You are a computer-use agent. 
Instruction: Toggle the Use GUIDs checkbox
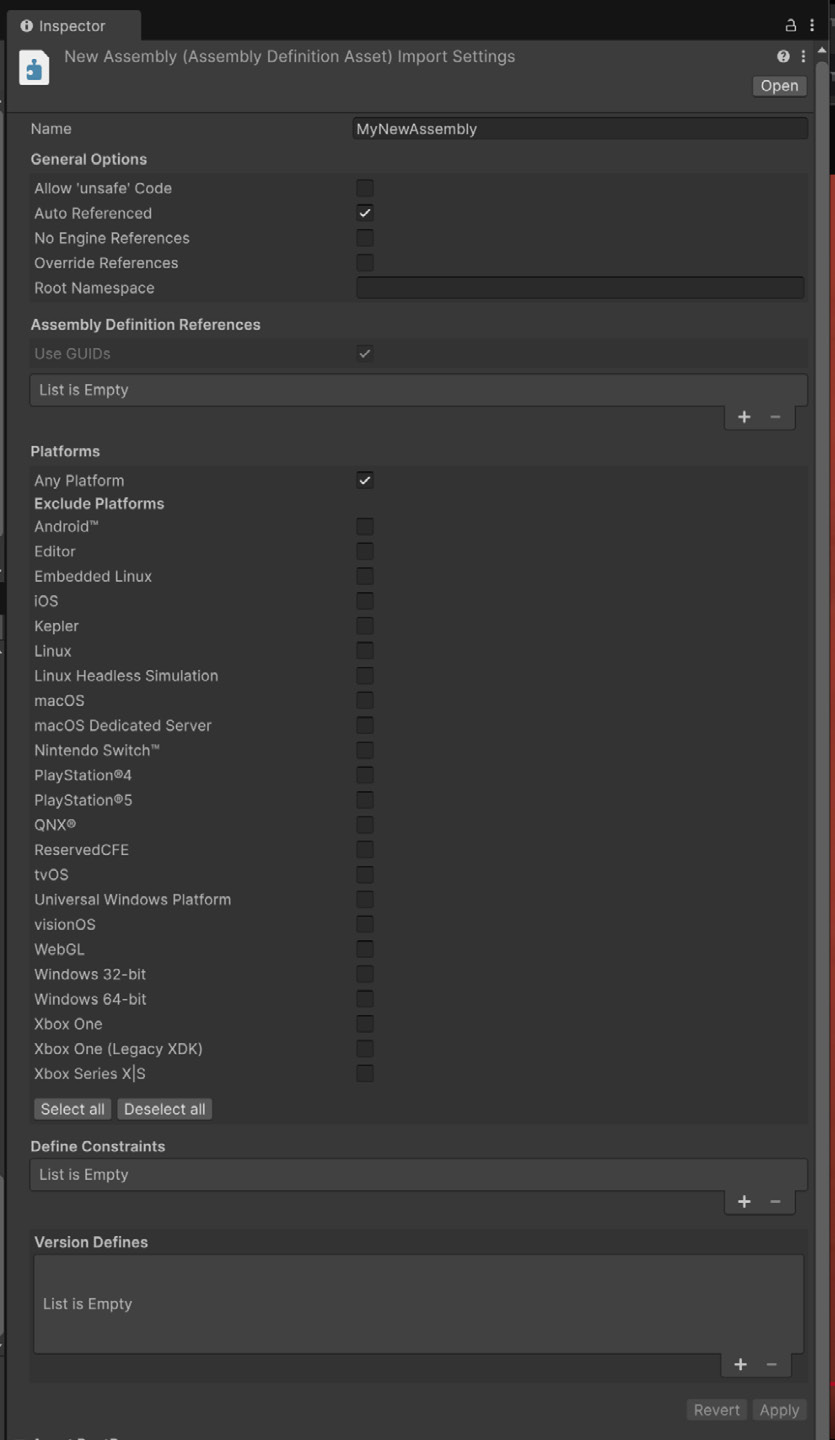tap(365, 354)
